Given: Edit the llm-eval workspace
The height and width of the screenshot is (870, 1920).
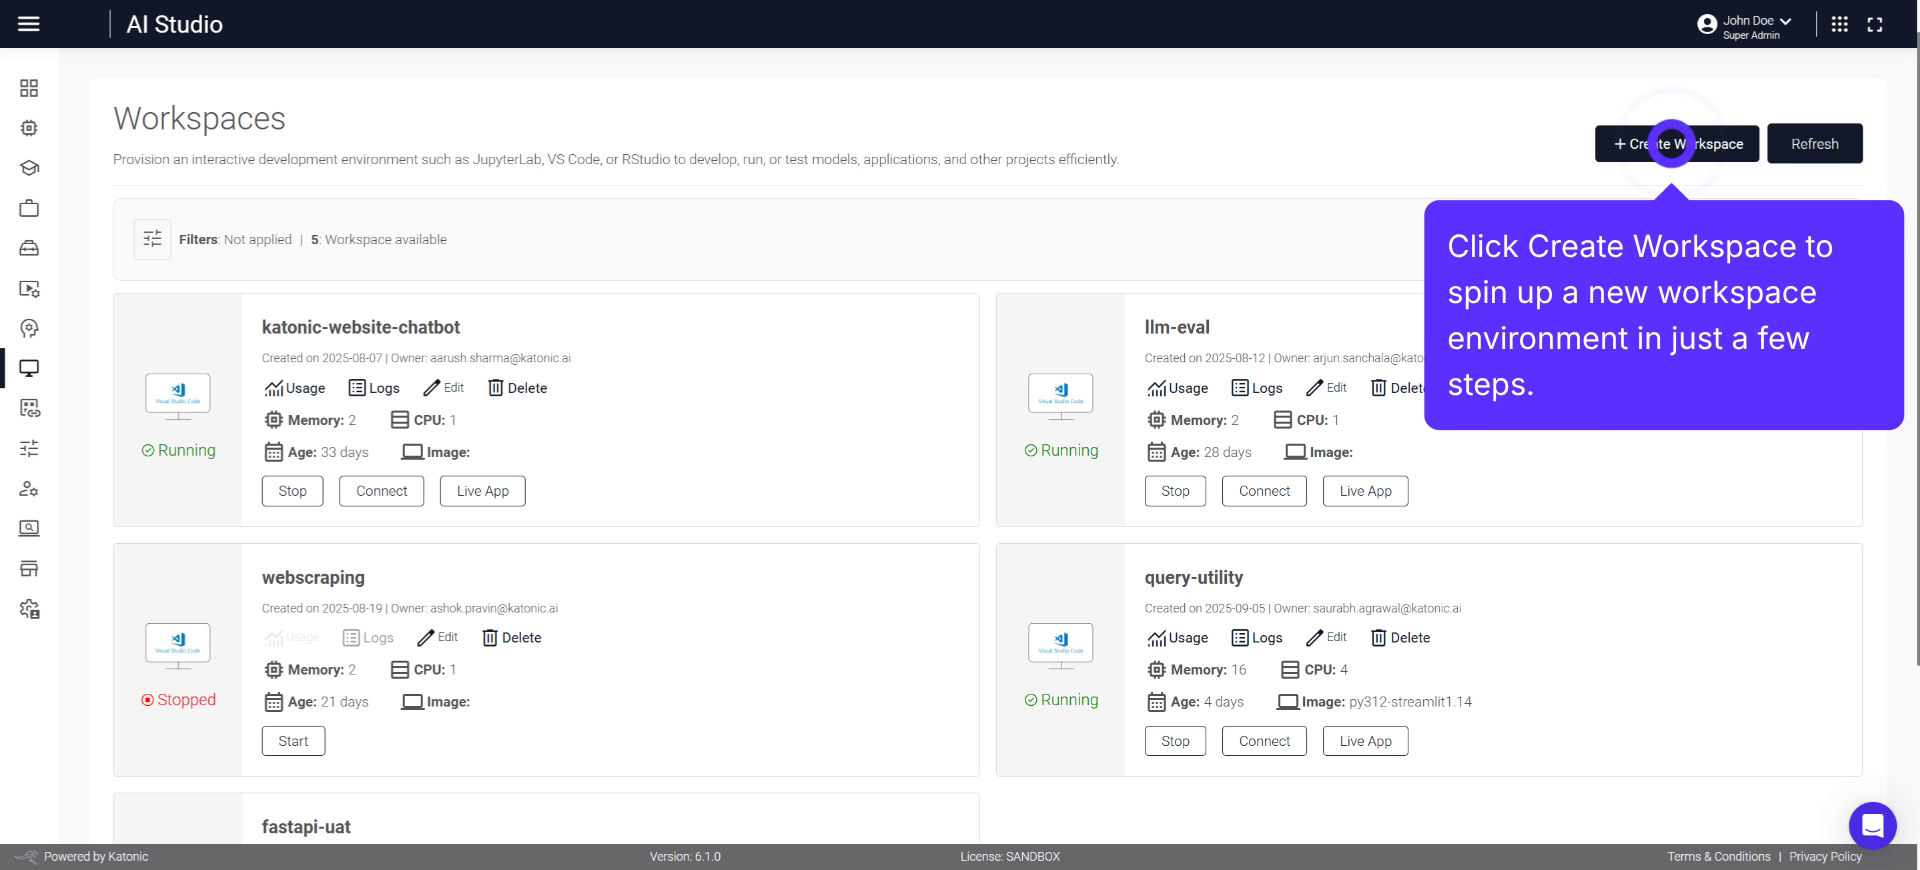Looking at the screenshot, I should coord(1326,387).
